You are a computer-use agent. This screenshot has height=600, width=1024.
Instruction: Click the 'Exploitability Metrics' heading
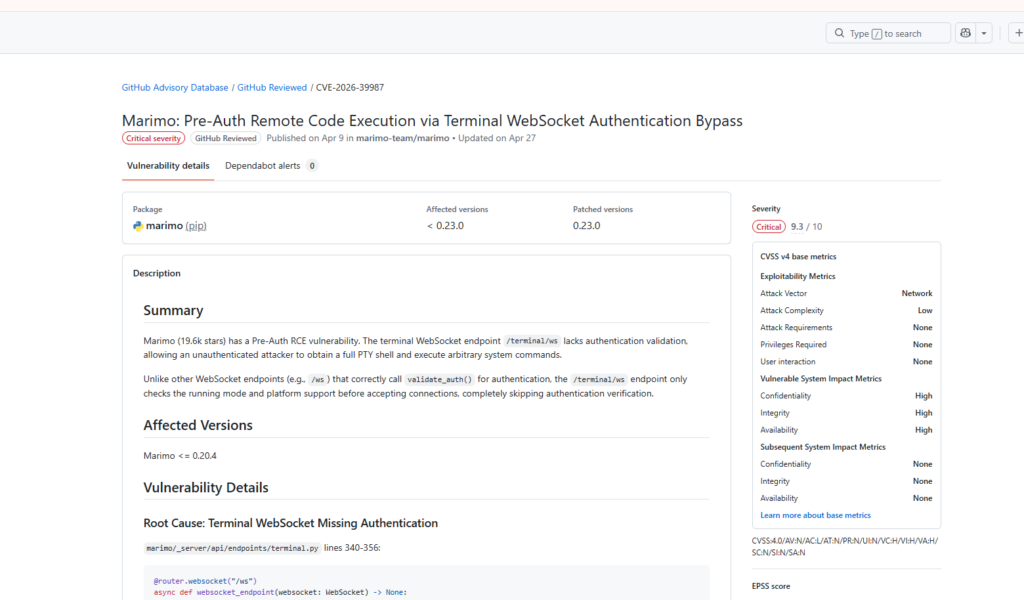(x=797, y=276)
